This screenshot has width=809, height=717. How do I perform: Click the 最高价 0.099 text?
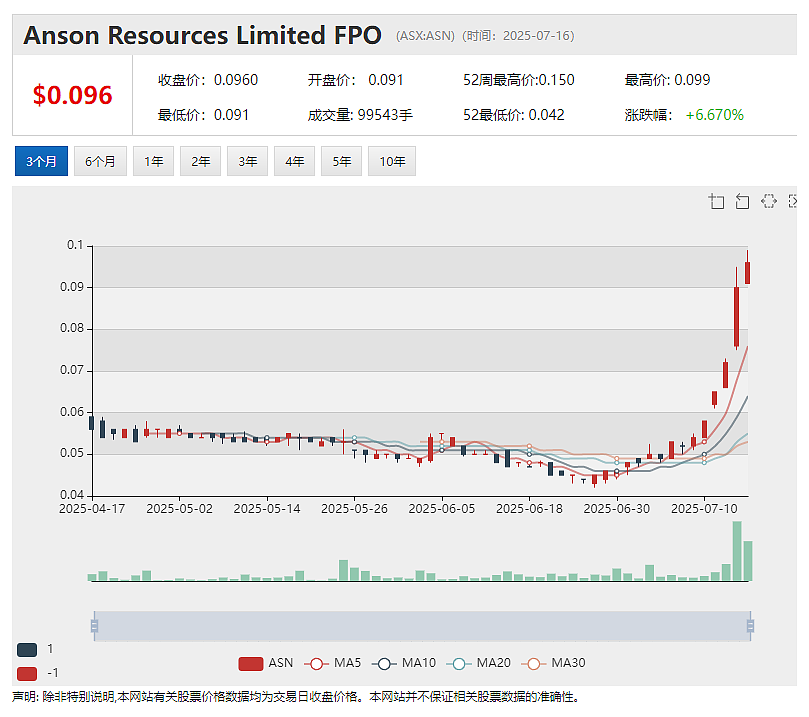(667, 80)
